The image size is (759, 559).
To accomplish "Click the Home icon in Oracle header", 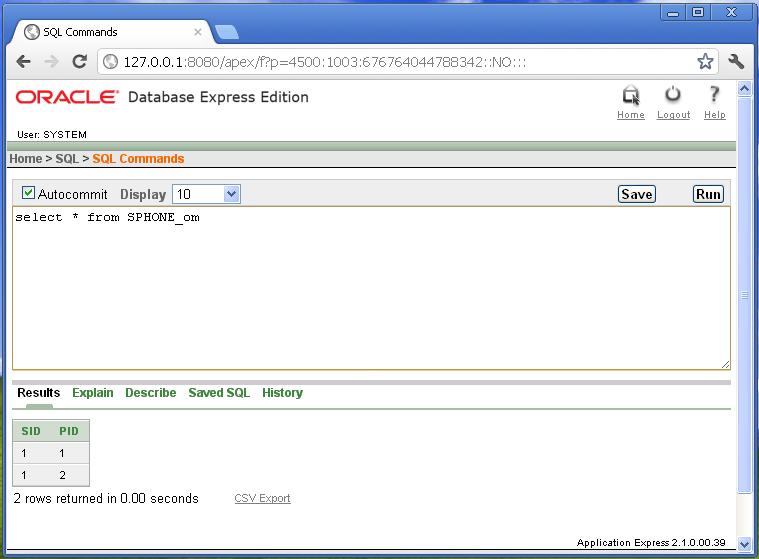I will (631, 95).
